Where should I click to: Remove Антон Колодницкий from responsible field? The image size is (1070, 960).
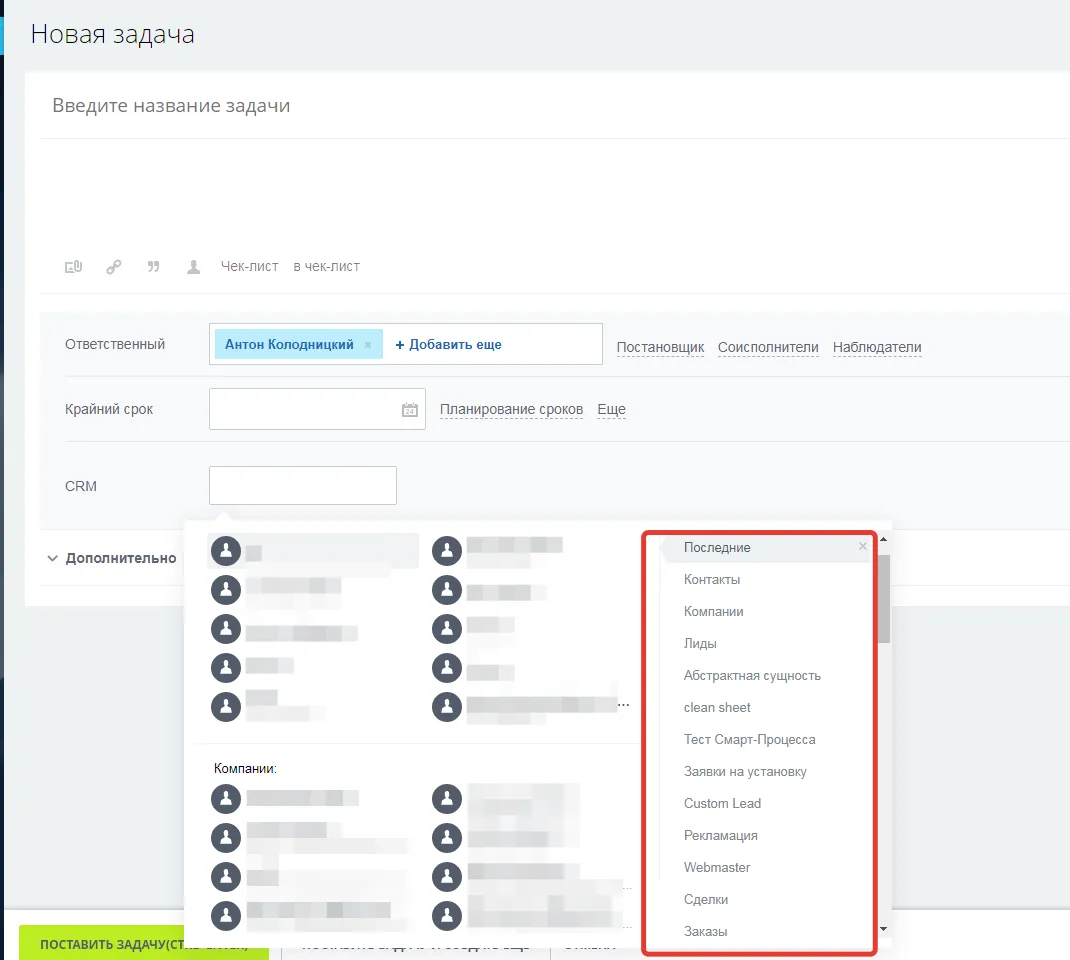[368, 345]
